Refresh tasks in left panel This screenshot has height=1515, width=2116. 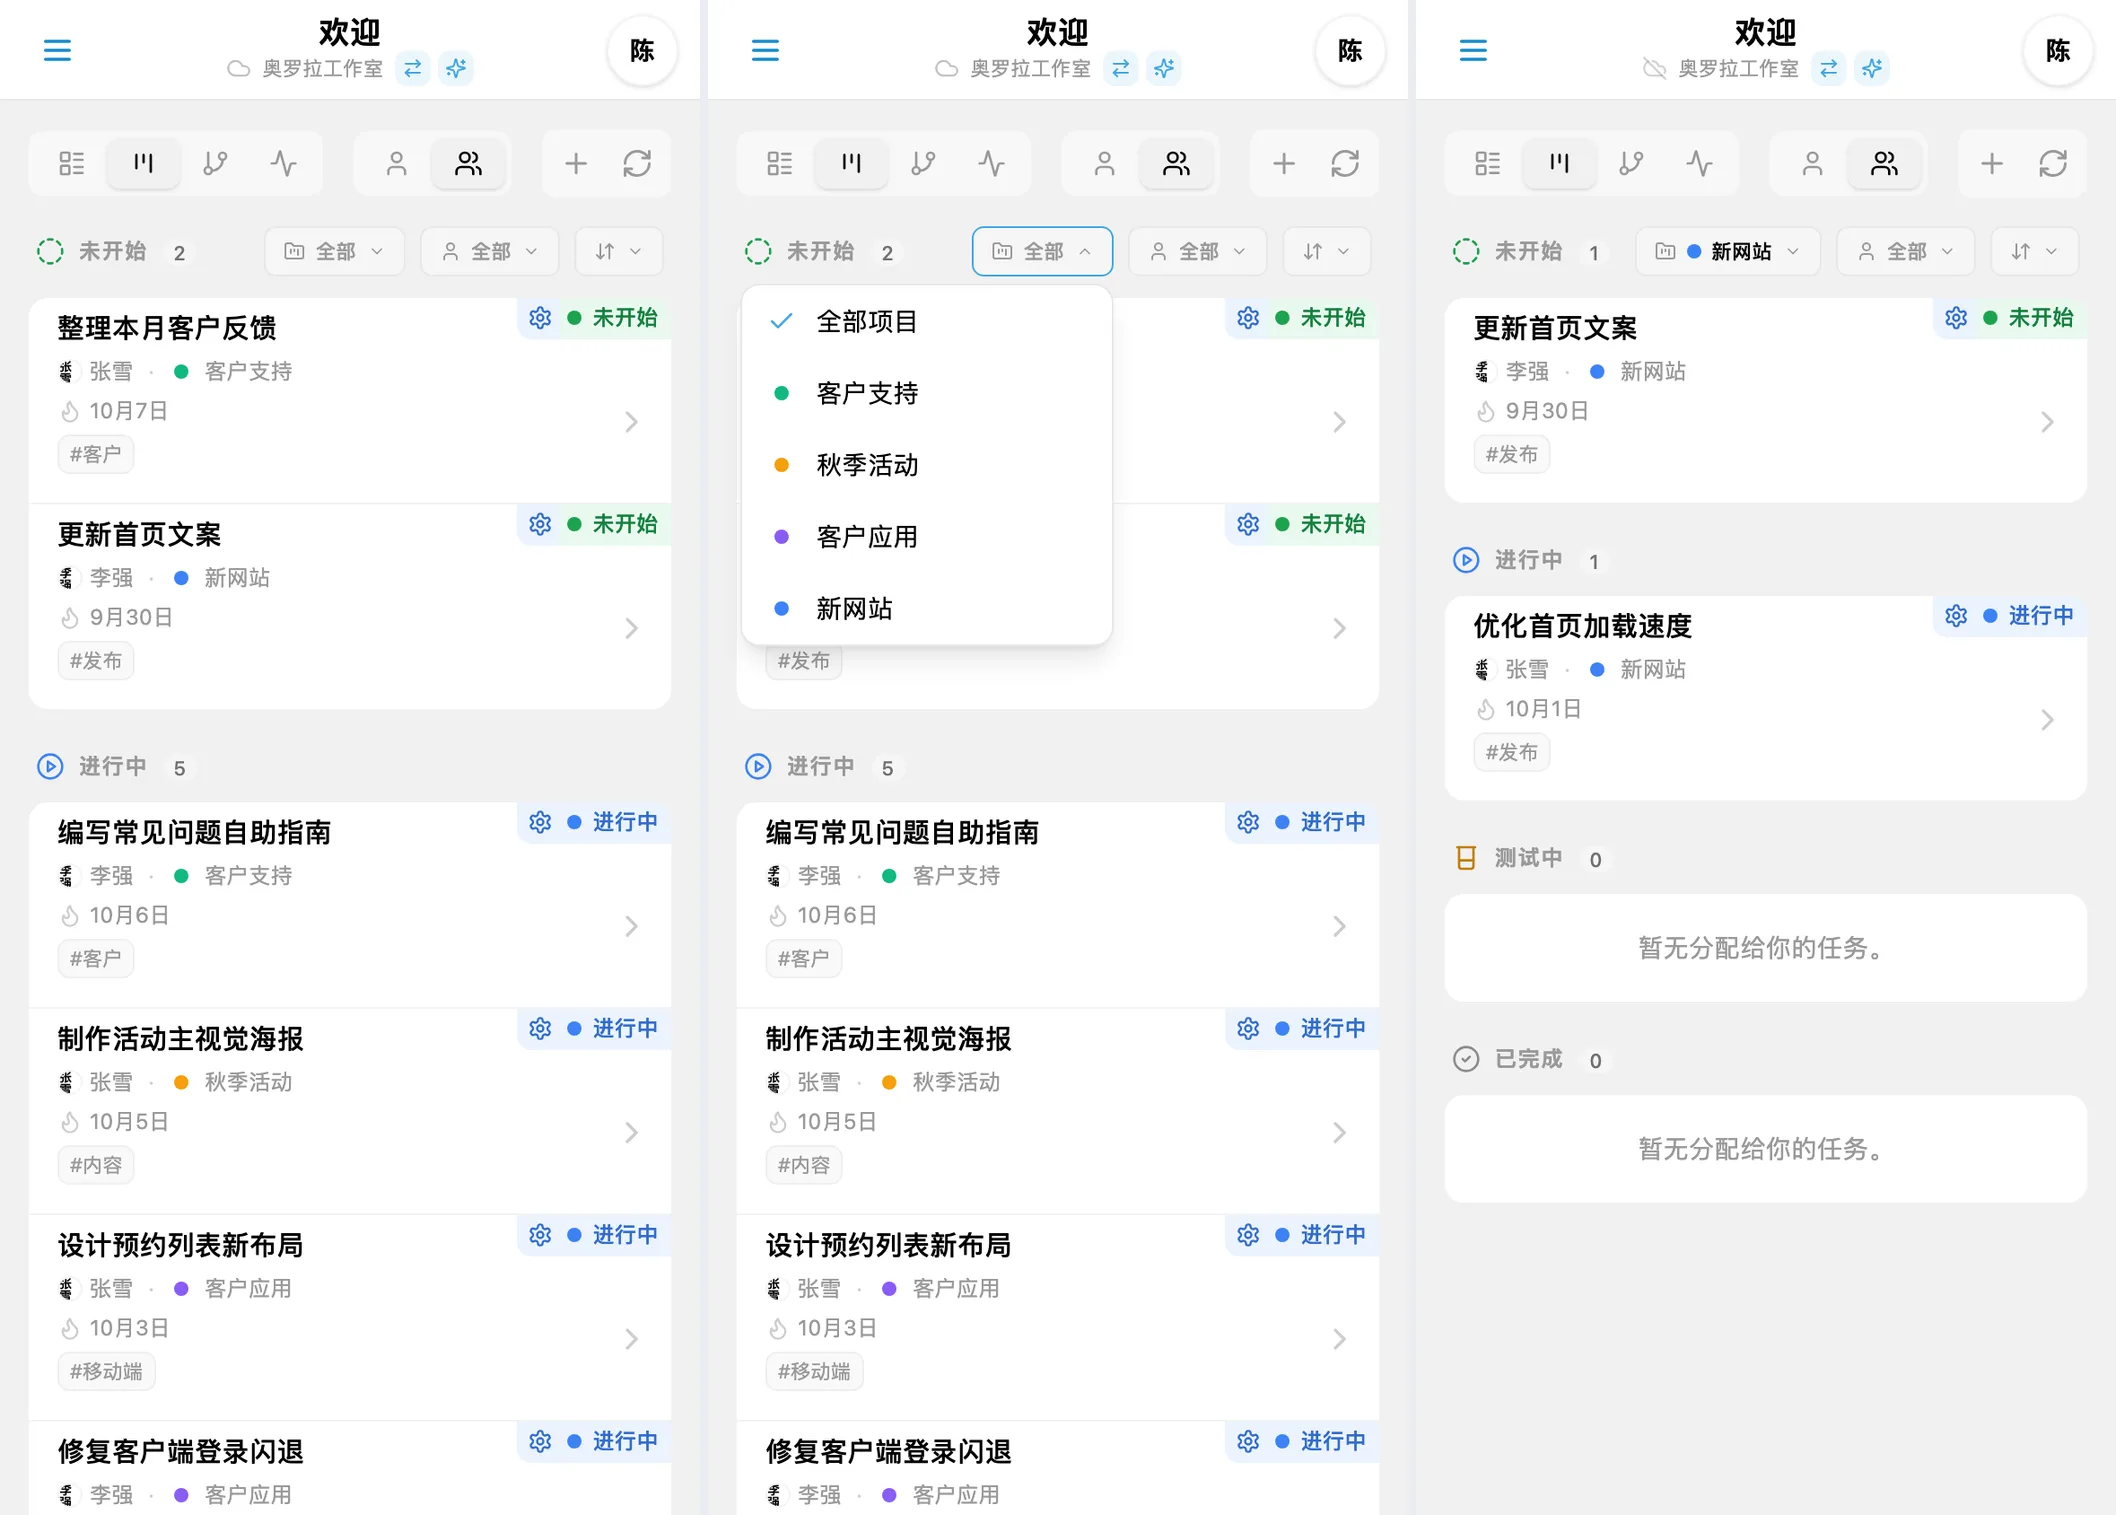[637, 163]
